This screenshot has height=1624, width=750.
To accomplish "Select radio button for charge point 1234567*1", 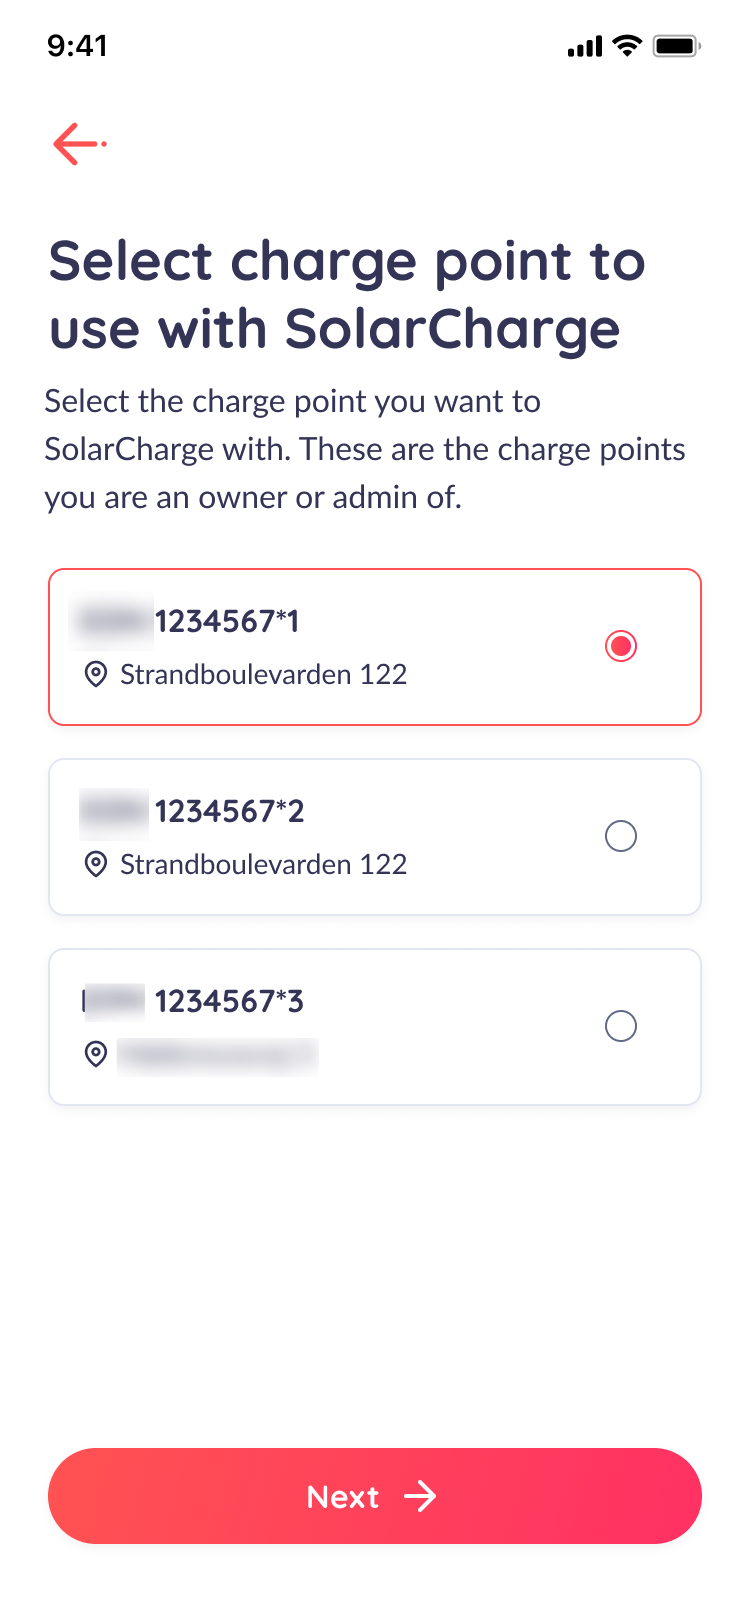I will [621, 646].
